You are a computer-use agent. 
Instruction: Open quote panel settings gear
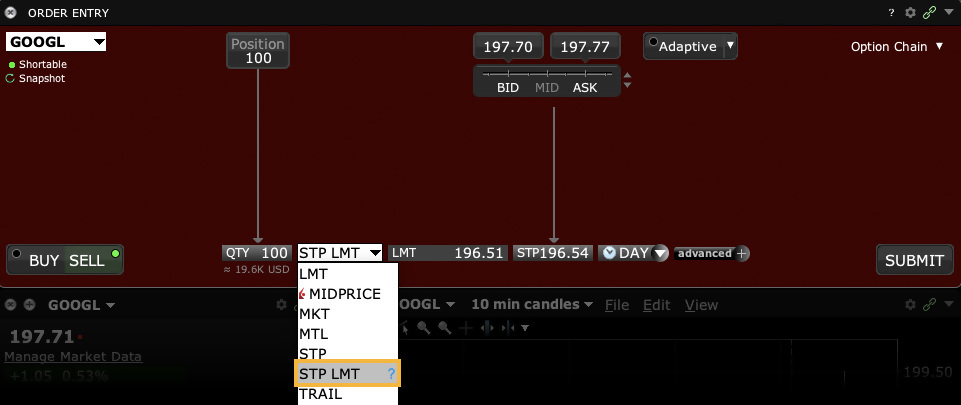point(281,305)
